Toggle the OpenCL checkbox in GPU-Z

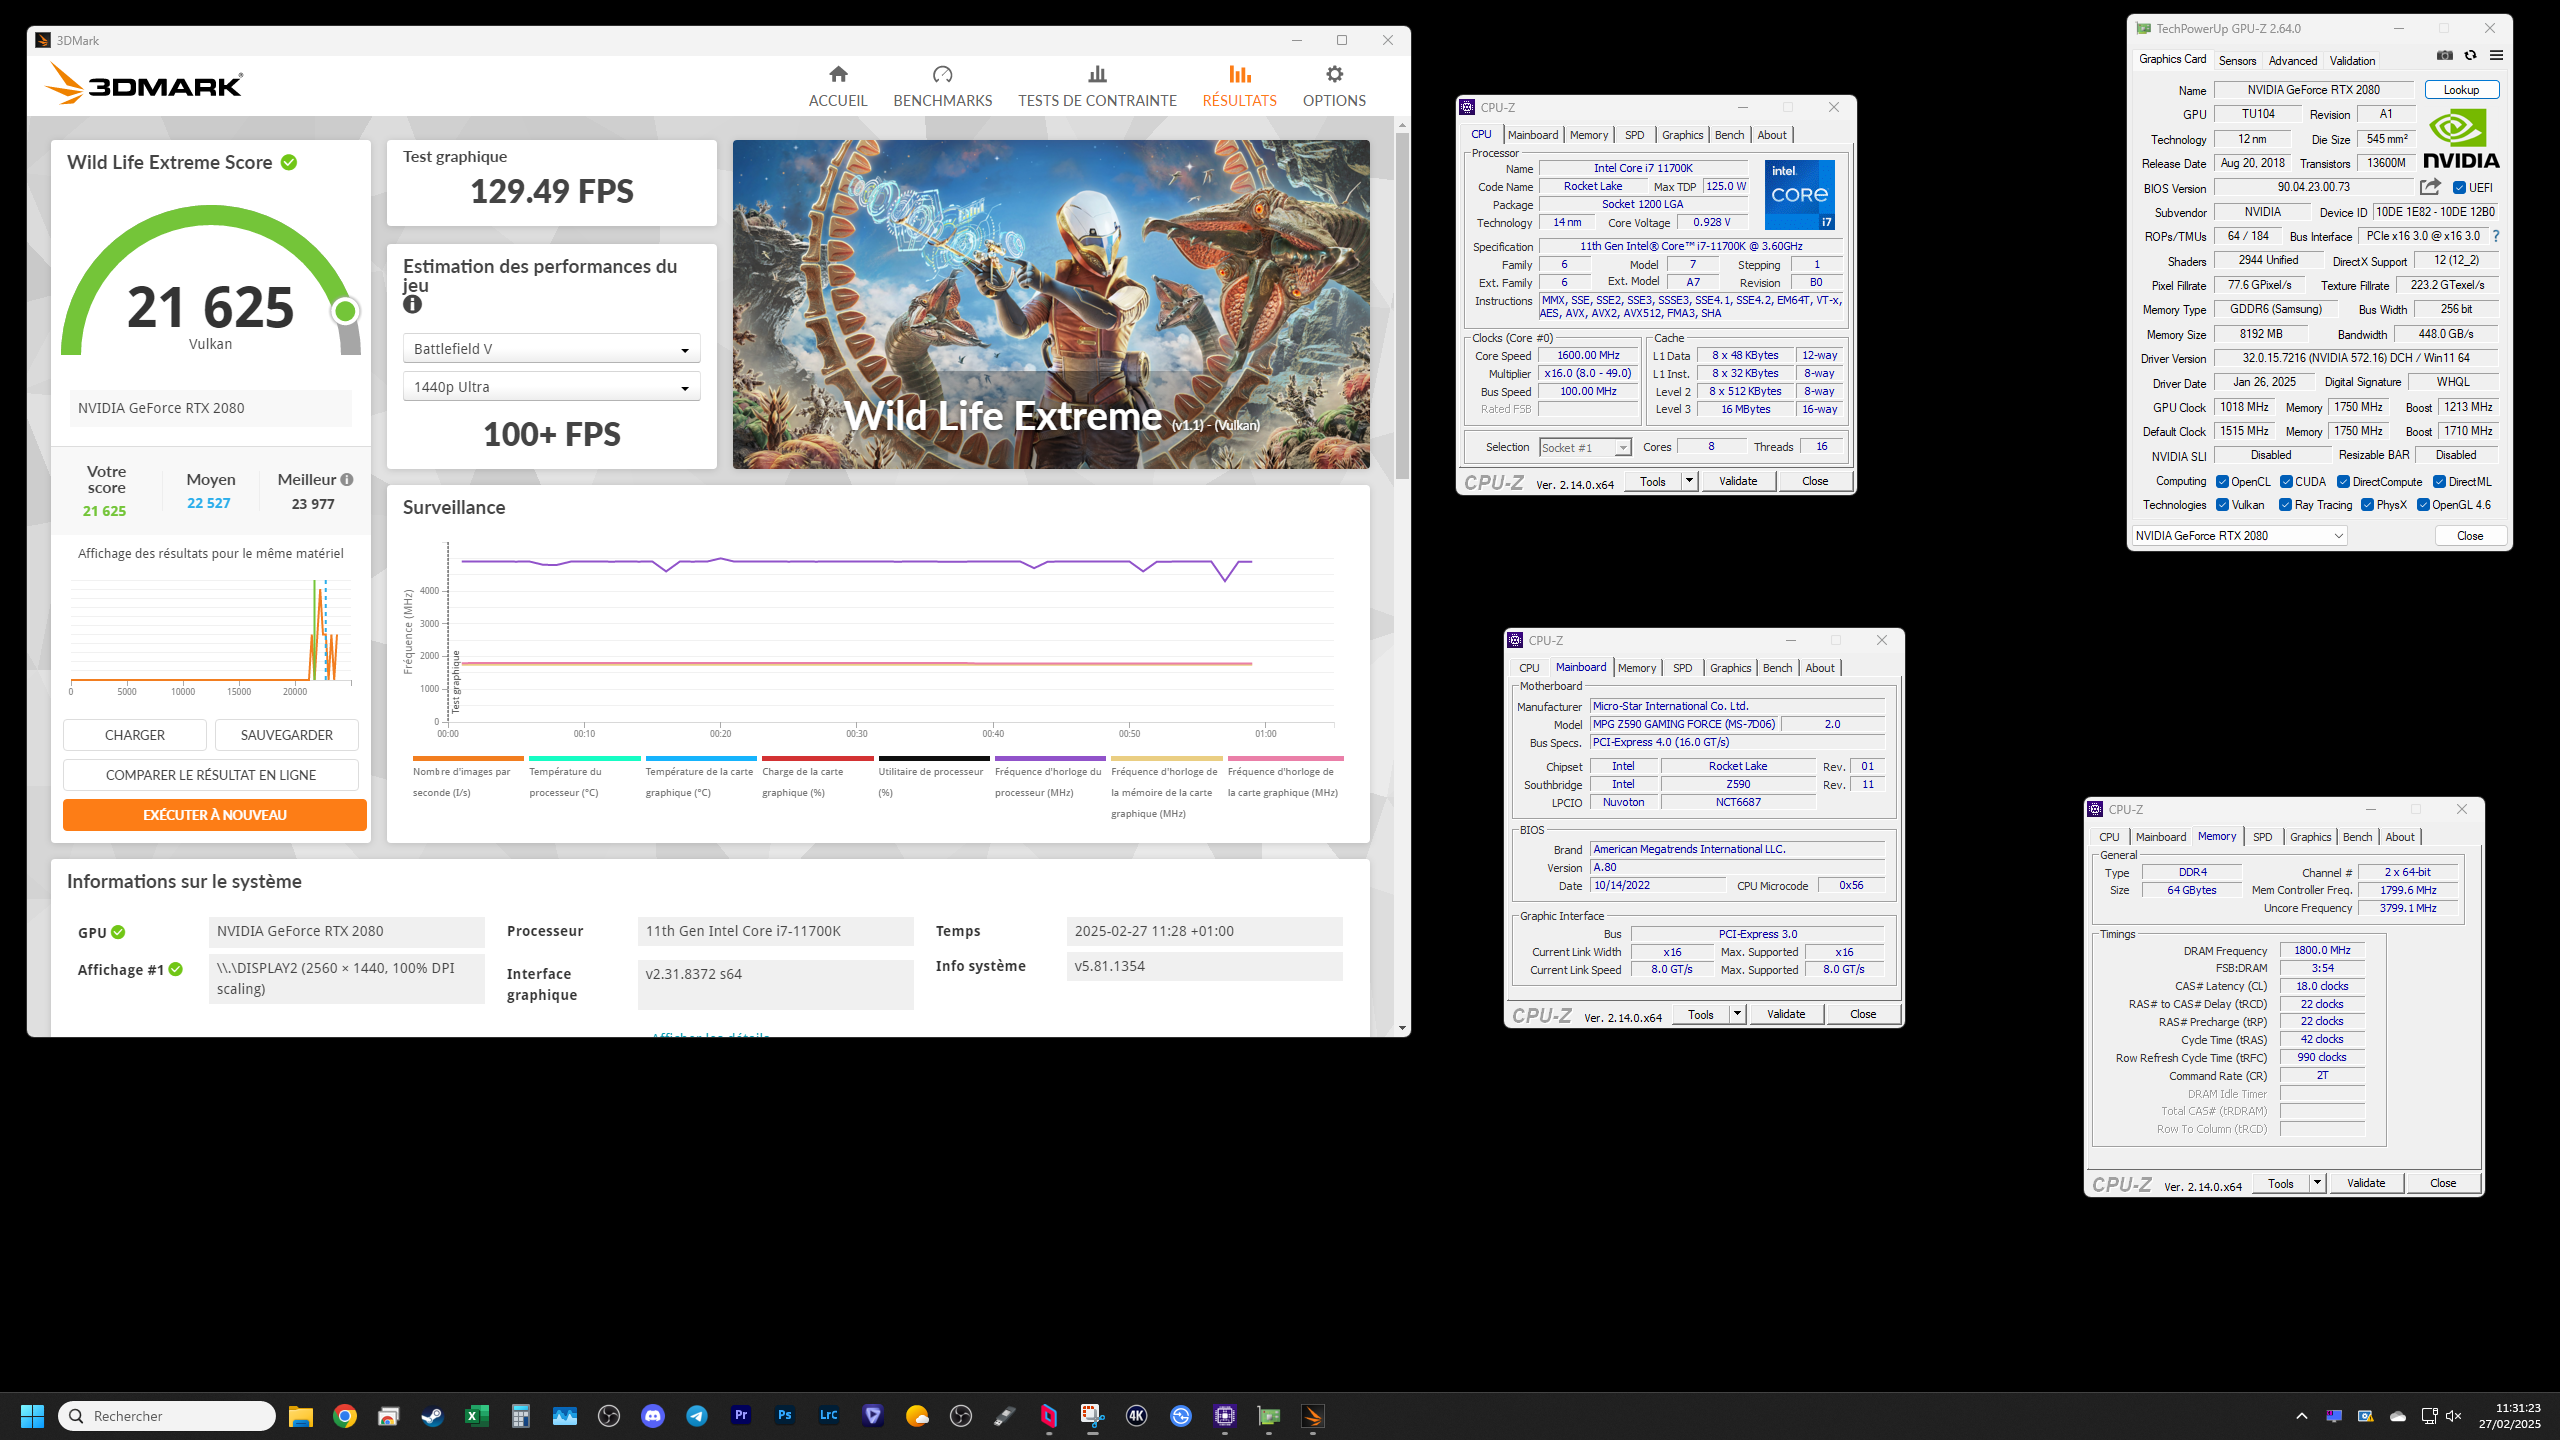(x=2222, y=482)
